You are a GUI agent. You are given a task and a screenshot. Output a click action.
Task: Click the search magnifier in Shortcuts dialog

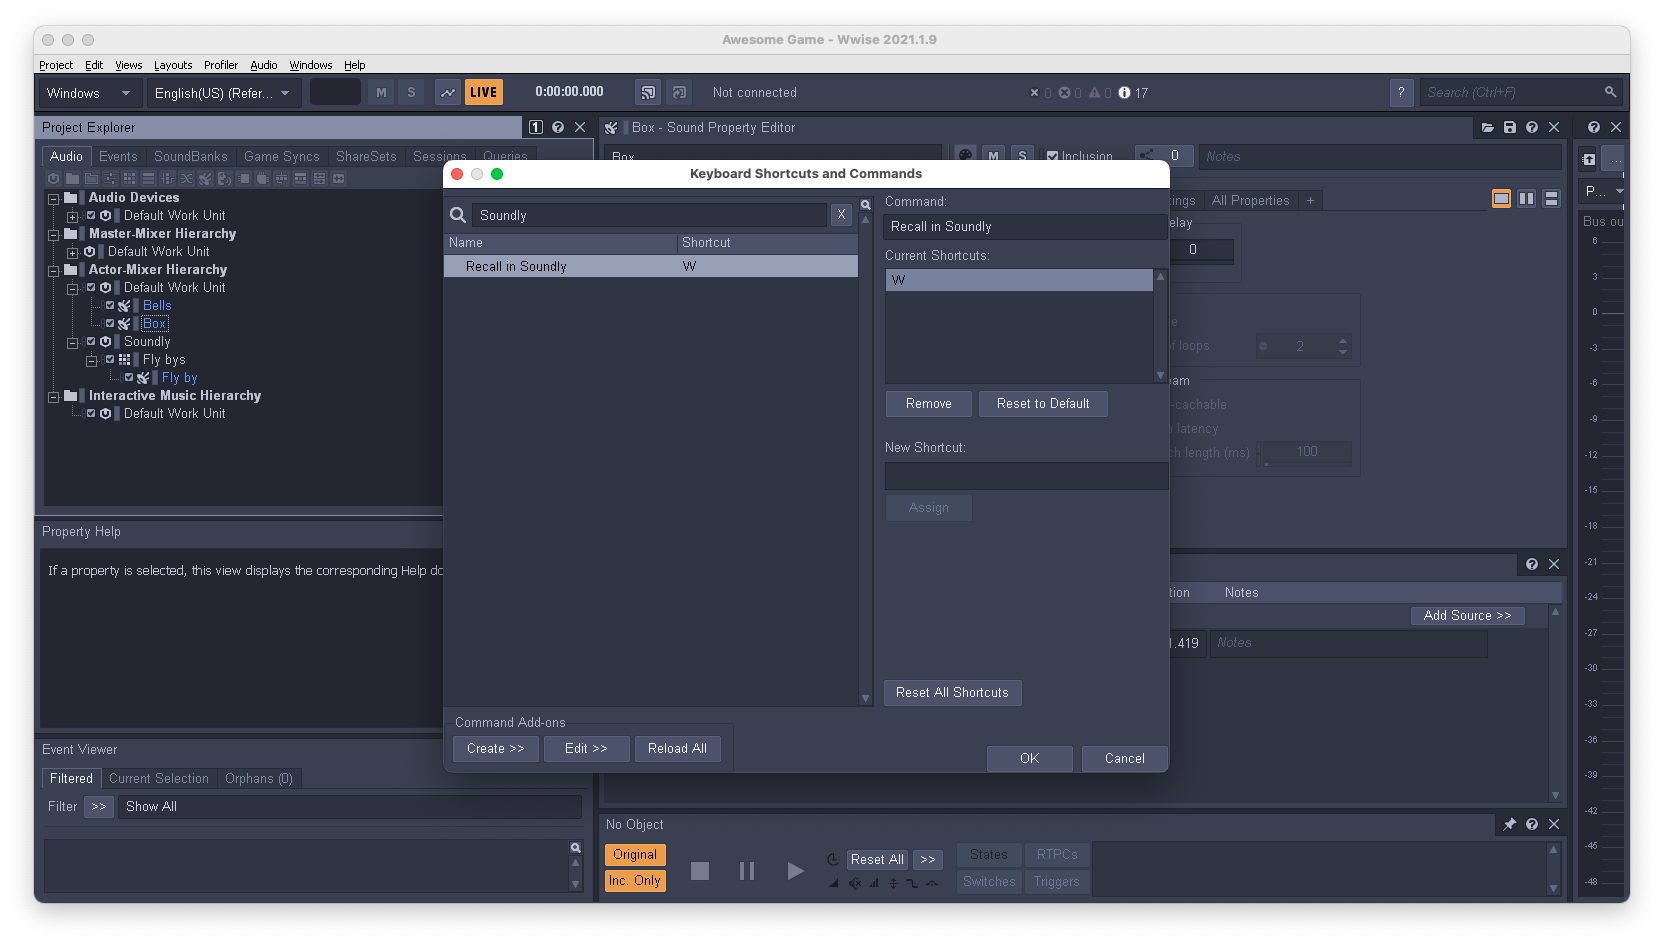[458, 215]
